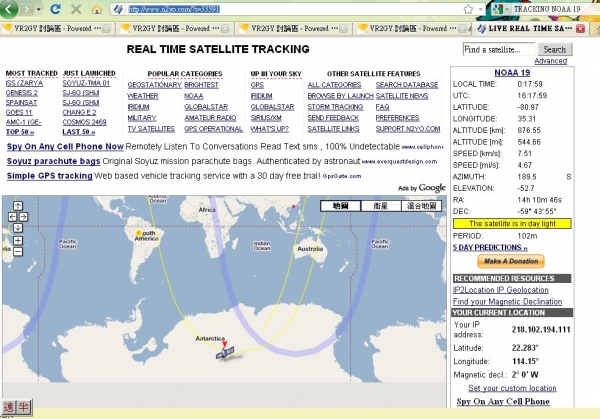
Task: Zoom out on the map
Action: pyautogui.click(x=18, y=252)
